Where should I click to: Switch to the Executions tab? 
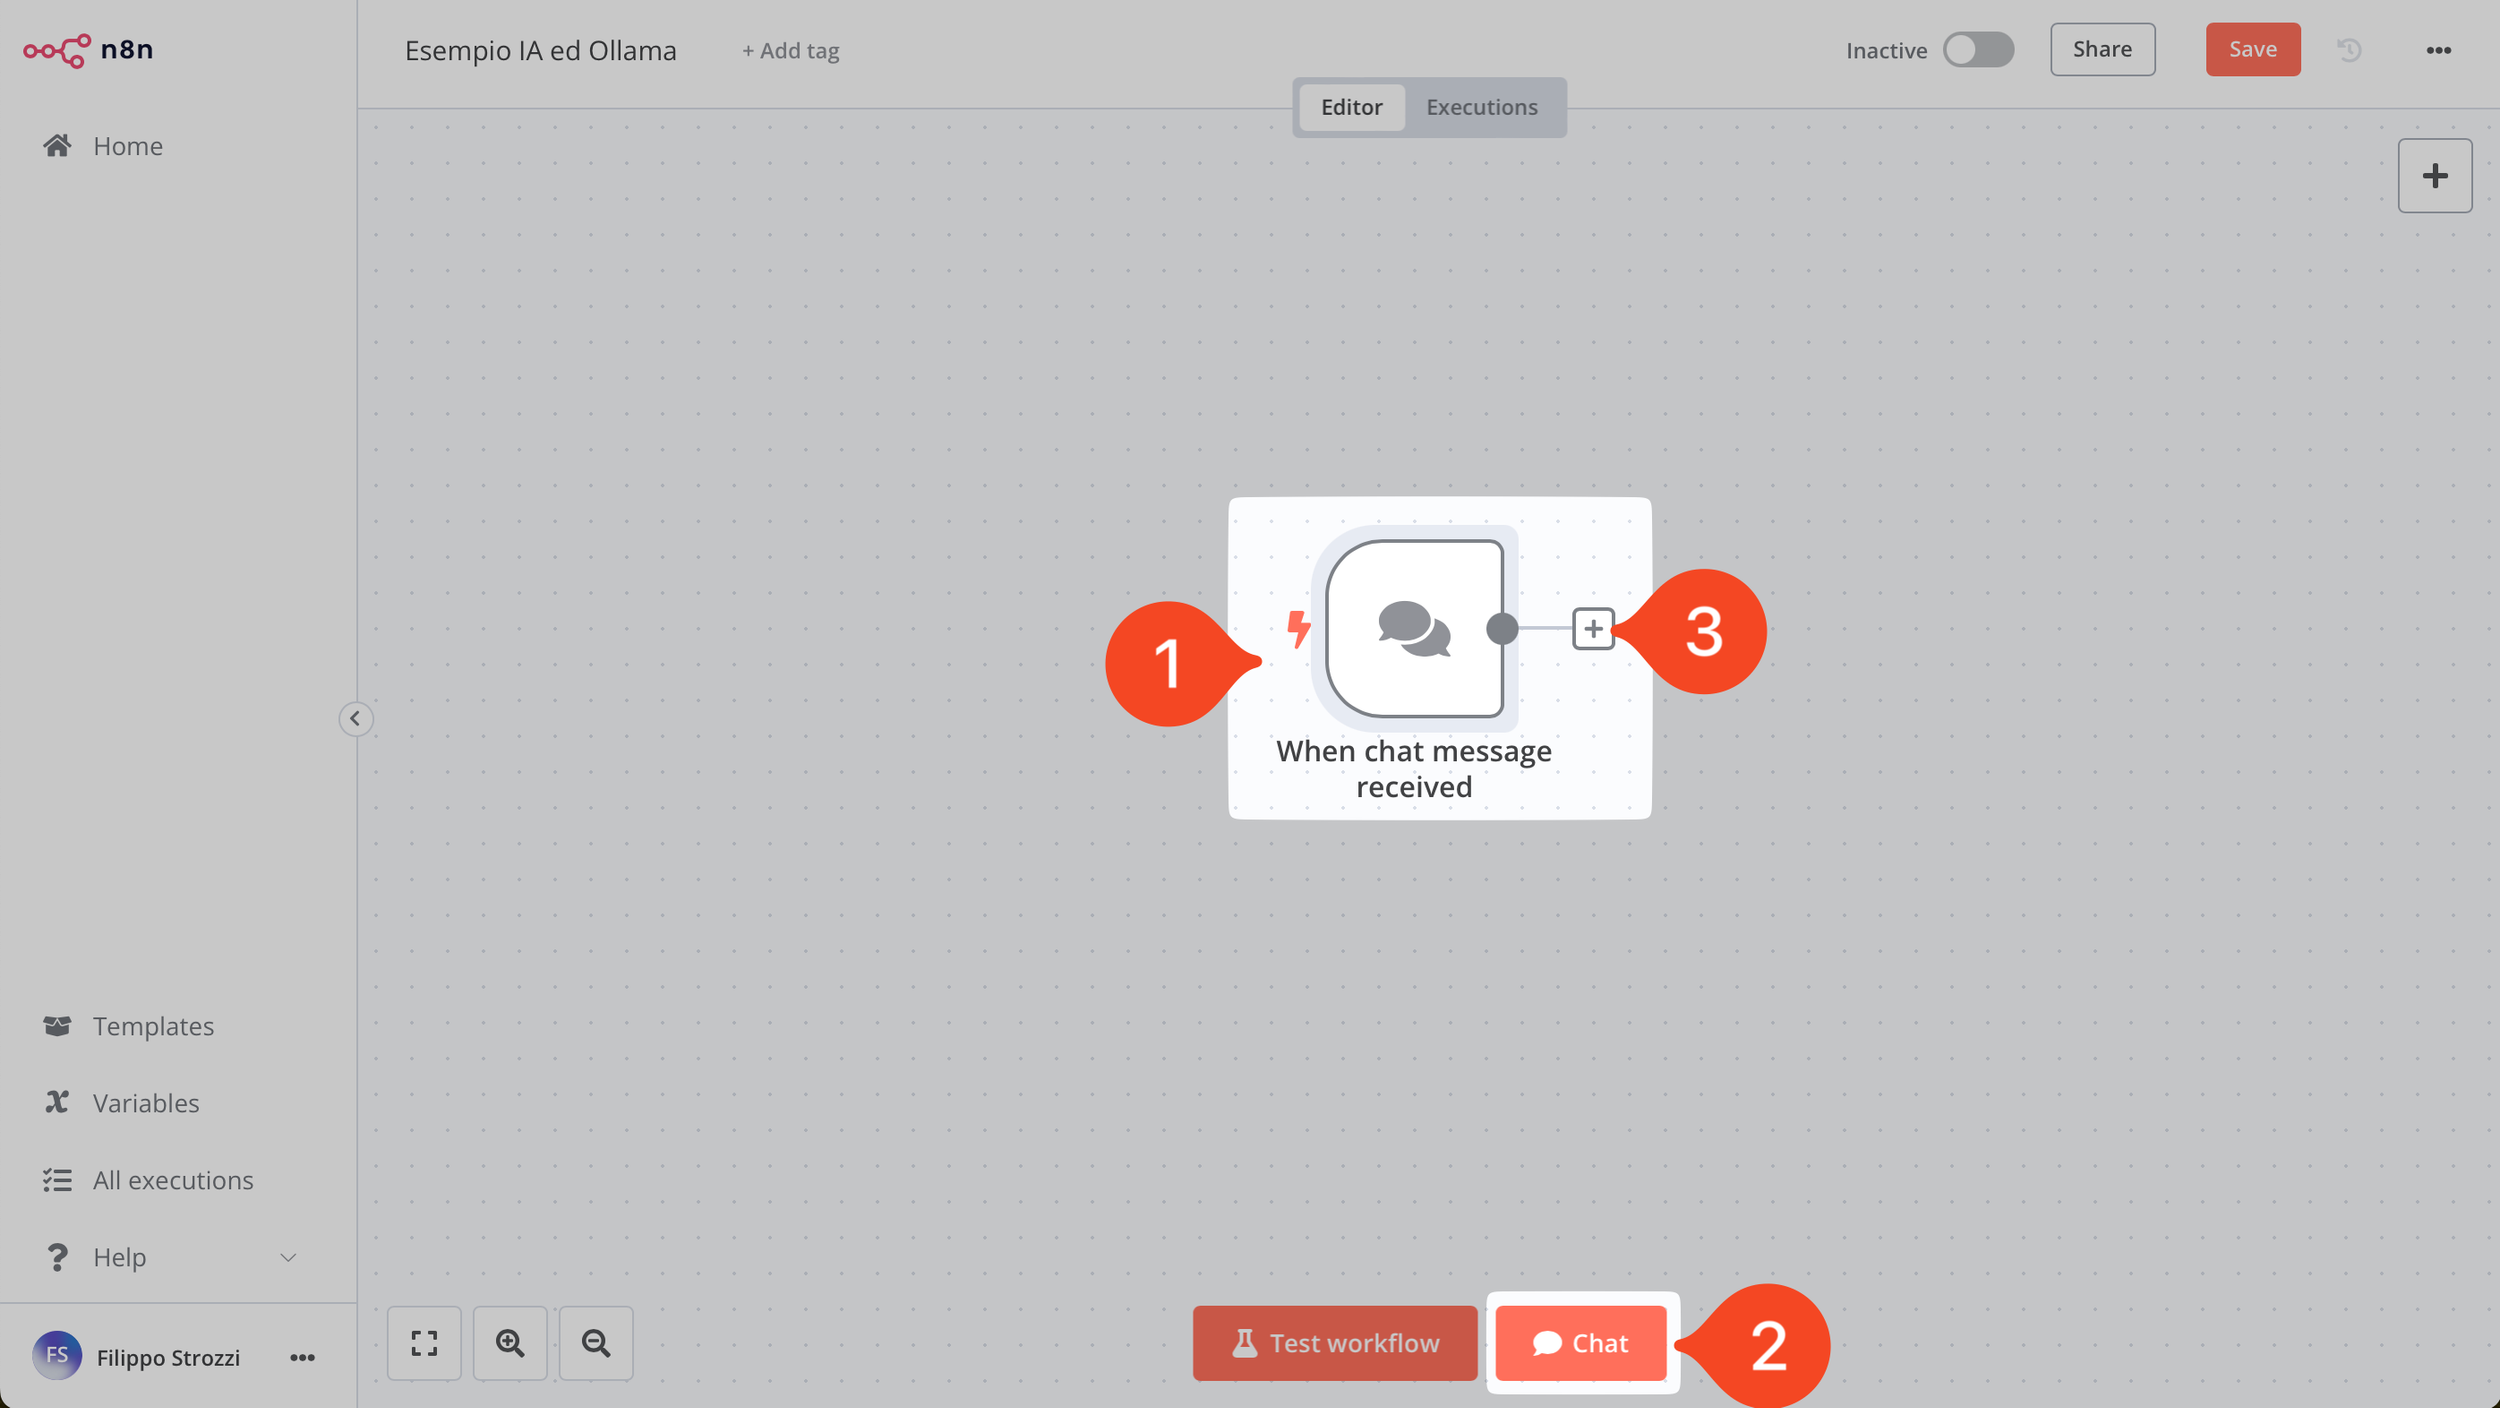pyautogui.click(x=1481, y=107)
